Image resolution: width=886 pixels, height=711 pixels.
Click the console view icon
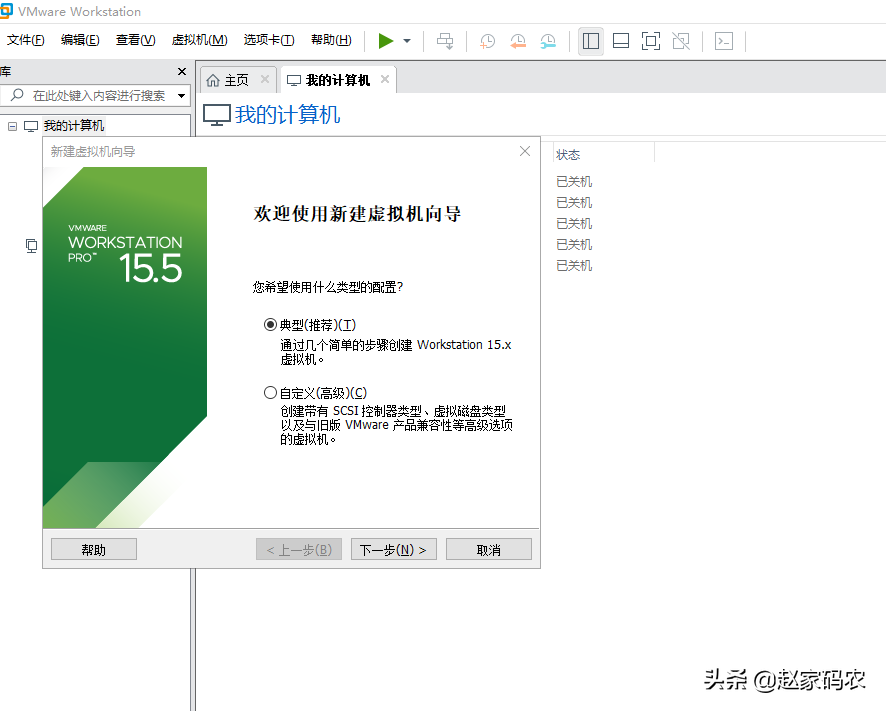pos(724,41)
